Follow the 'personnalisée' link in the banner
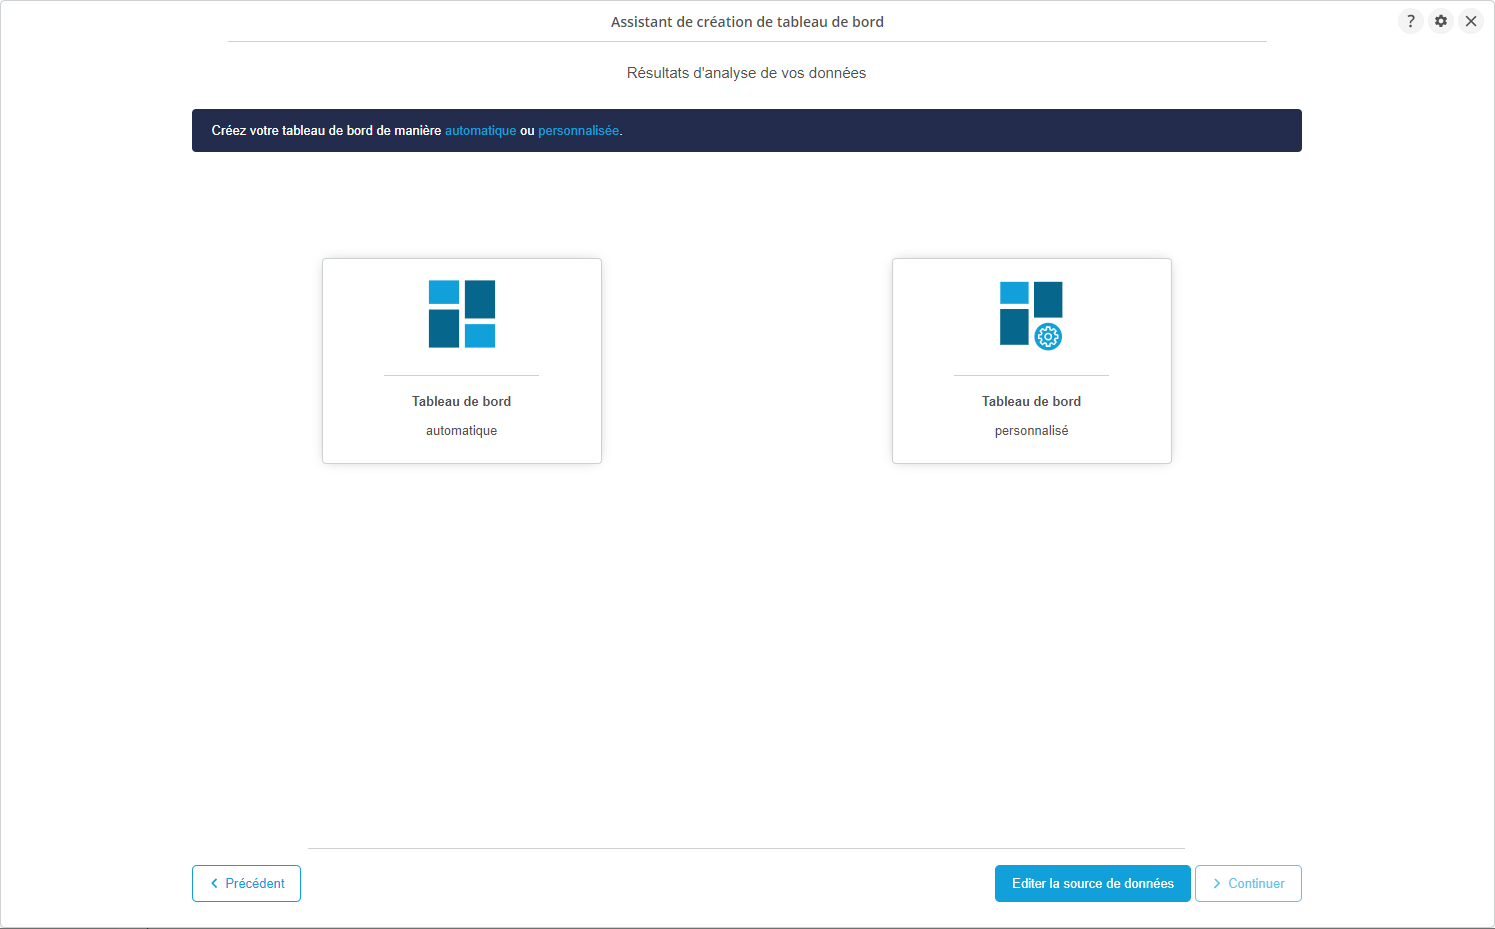This screenshot has width=1495, height=929. 578,131
